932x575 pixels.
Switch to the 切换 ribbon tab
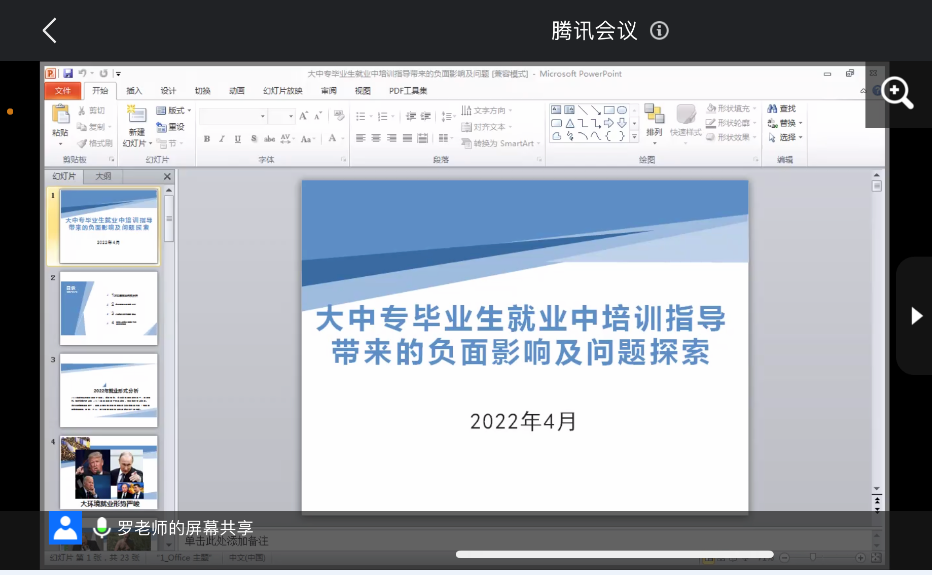click(x=203, y=90)
